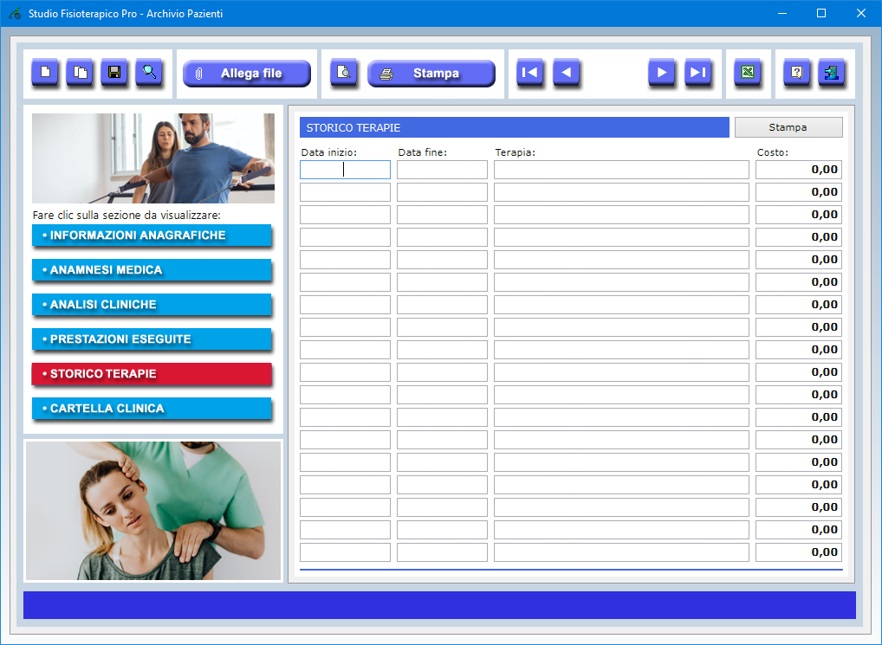Click the Data inizio column label
Image resolution: width=882 pixels, height=645 pixels.
point(329,152)
